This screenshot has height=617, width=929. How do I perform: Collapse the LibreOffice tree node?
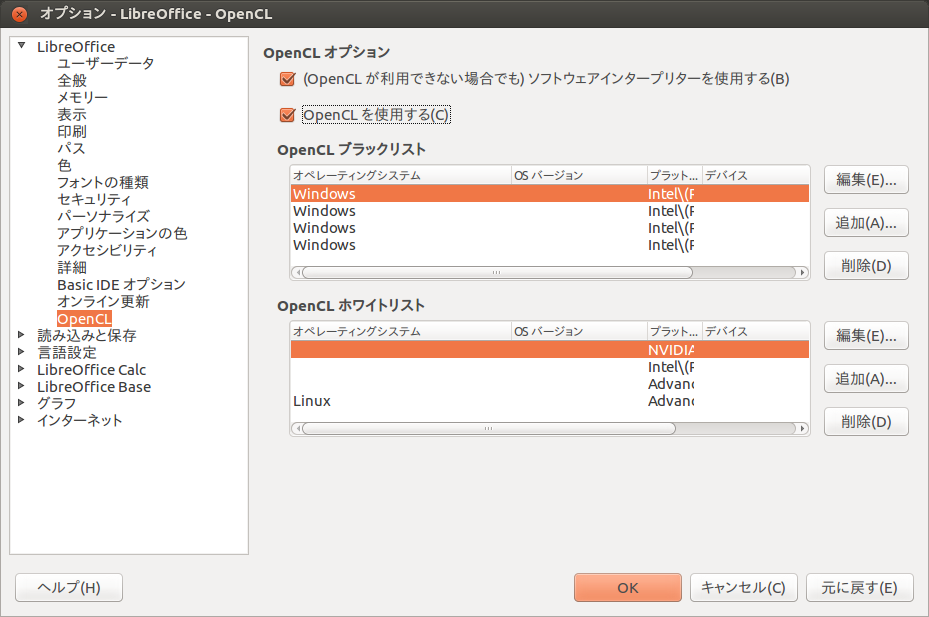[x=22, y=46]
